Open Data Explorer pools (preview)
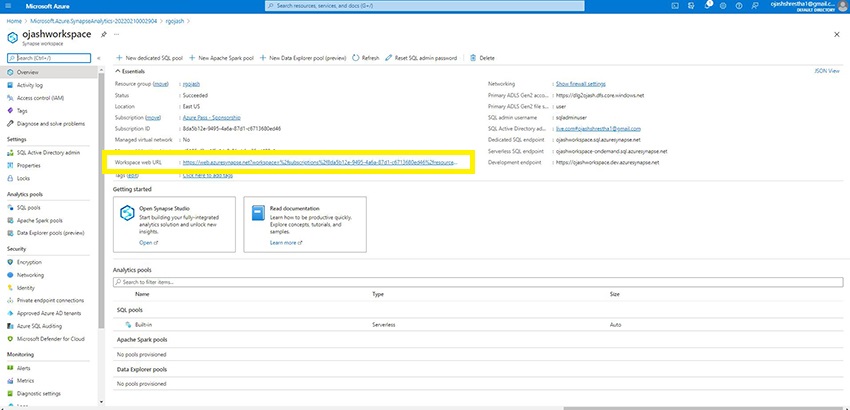 coord(49,233)
